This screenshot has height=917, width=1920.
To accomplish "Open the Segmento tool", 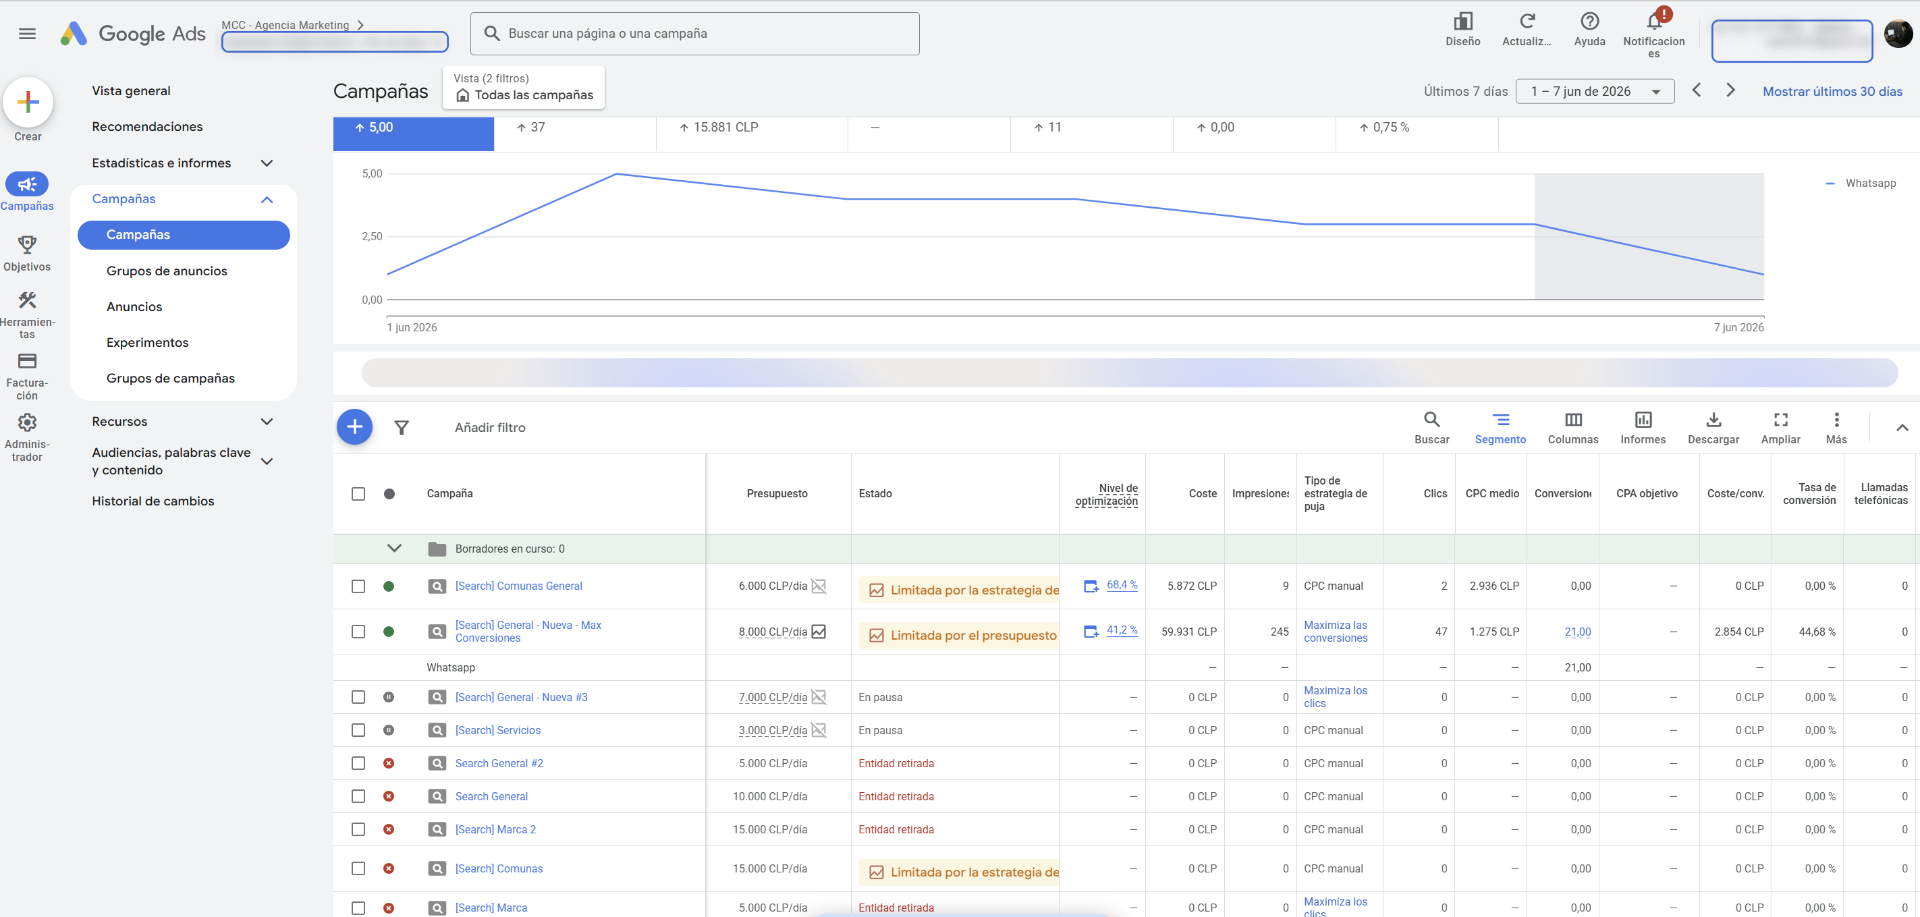I will pyautogui.click(x=1501, y=427).
